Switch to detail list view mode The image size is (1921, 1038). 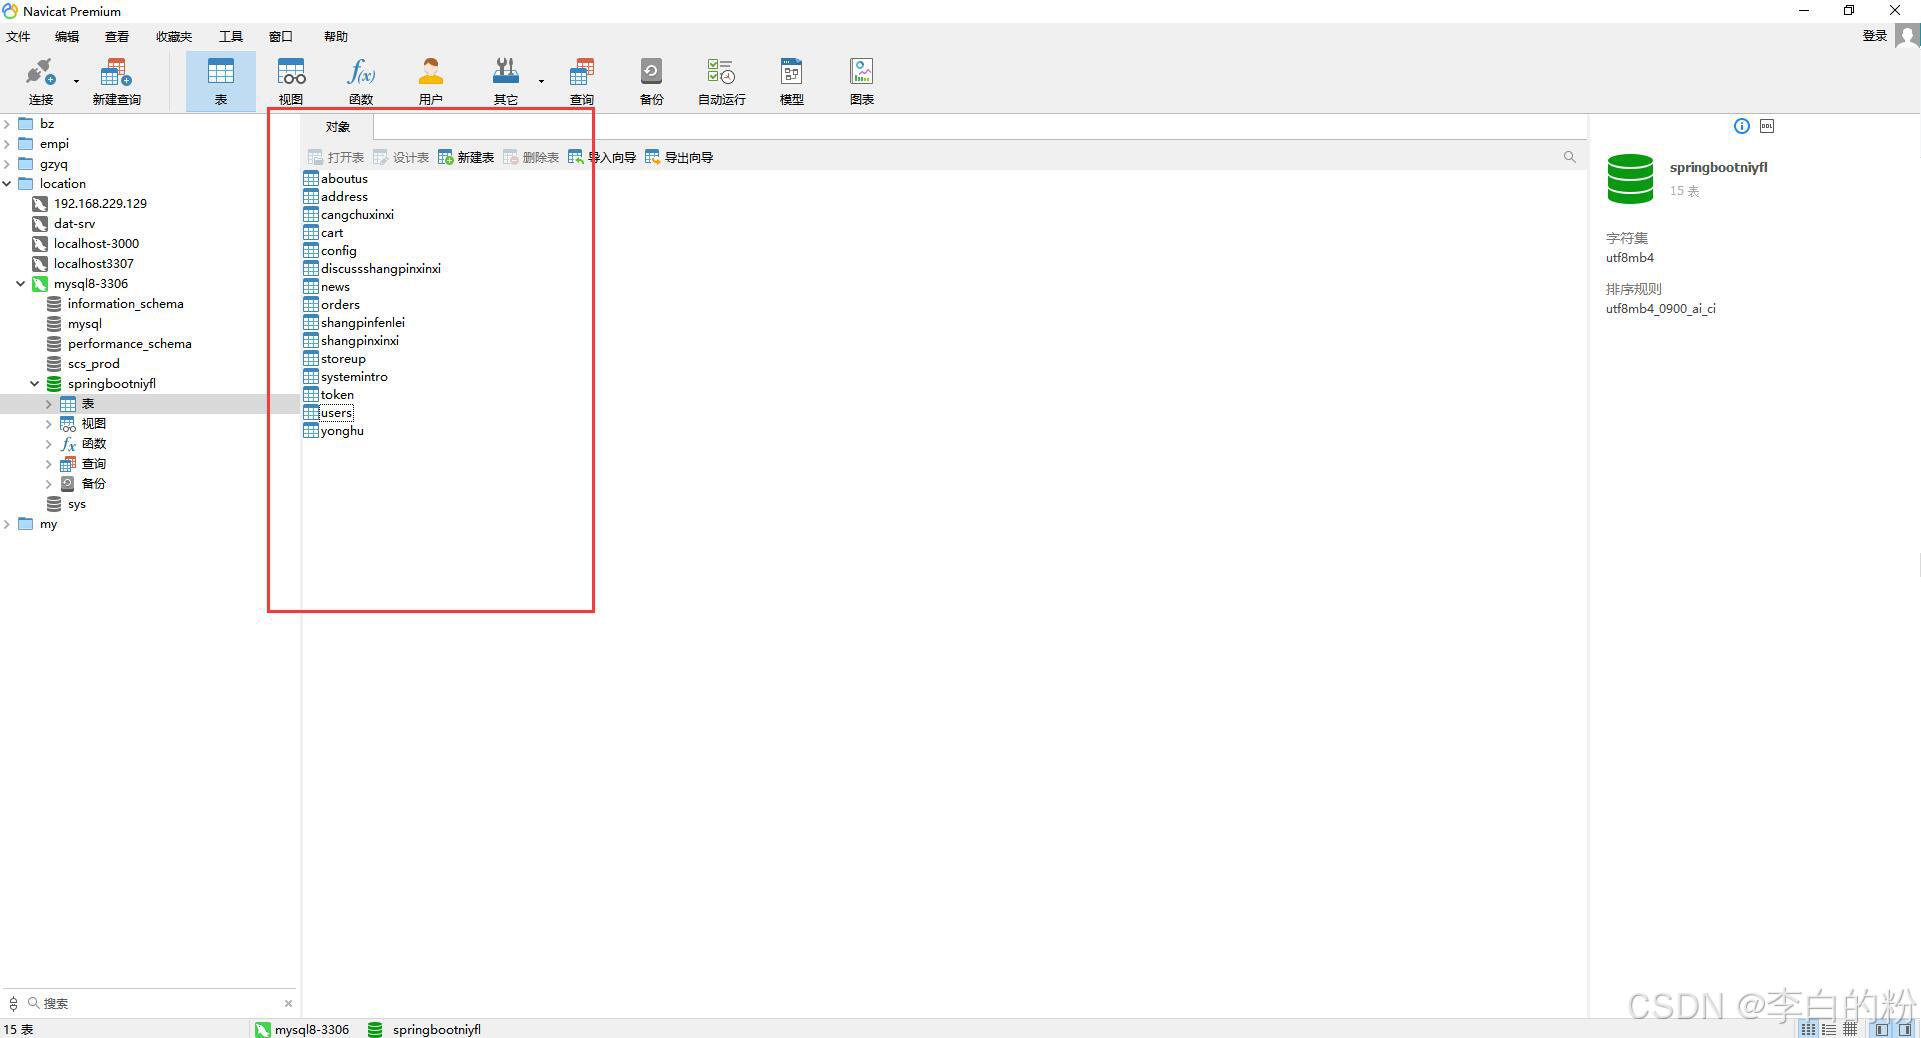(1829, 1029)
